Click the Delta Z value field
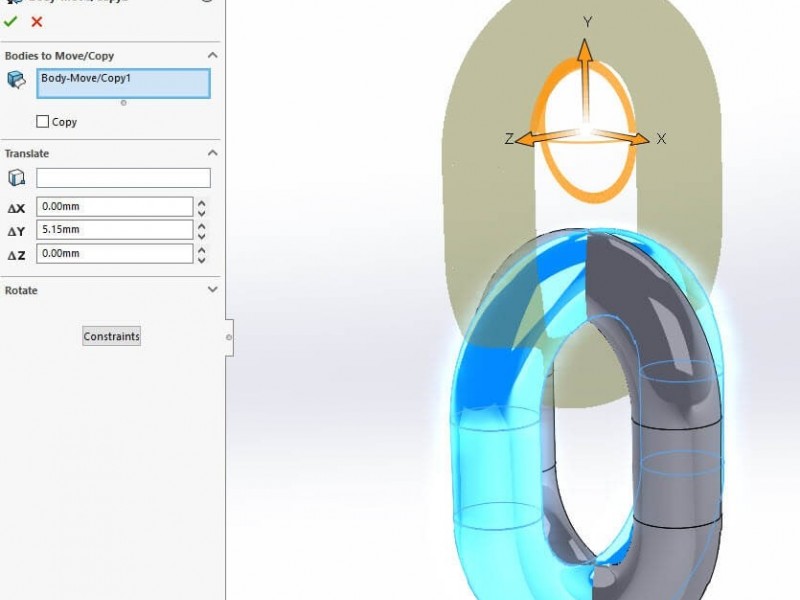Screen dimensions: 800x600 tap(115, 254)
